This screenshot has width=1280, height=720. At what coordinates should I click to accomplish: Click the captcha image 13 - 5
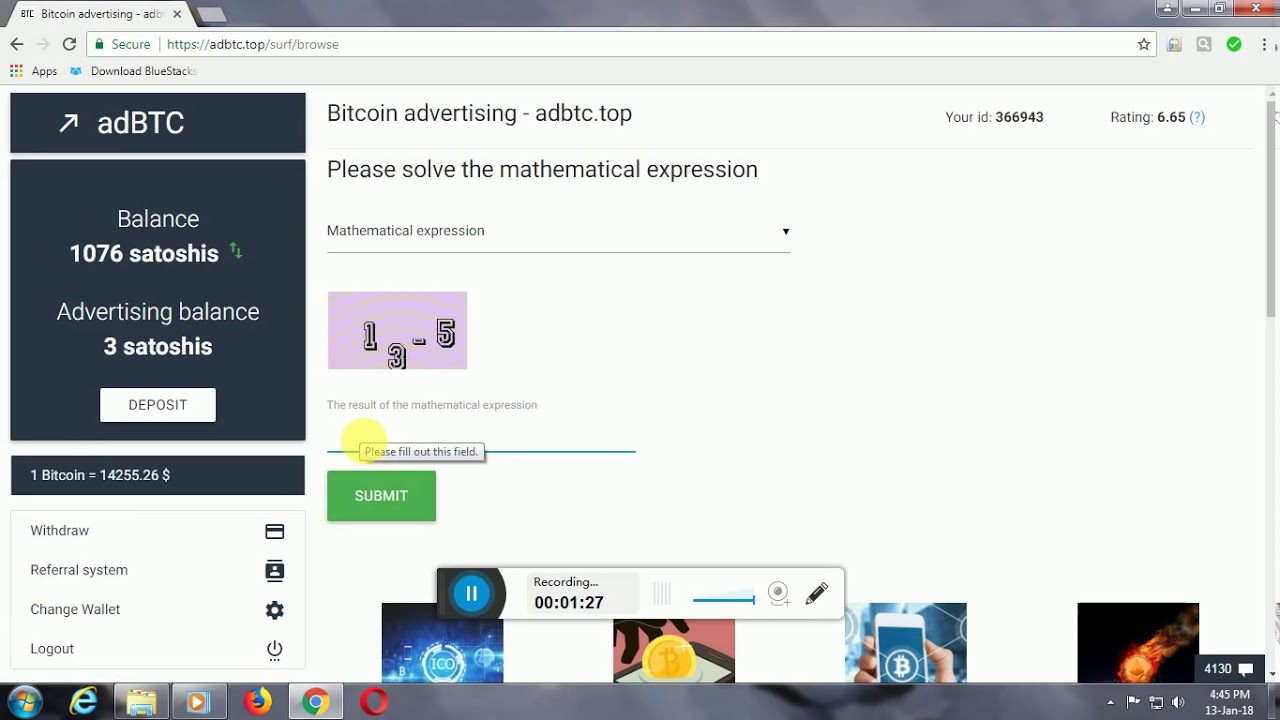tap(397, 331)
